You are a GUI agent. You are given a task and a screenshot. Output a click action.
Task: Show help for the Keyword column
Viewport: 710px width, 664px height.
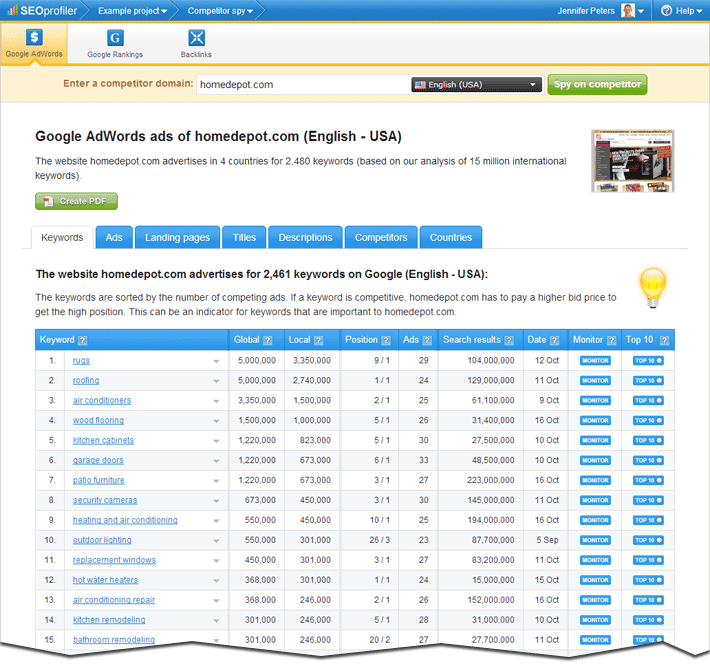(82, 340)
